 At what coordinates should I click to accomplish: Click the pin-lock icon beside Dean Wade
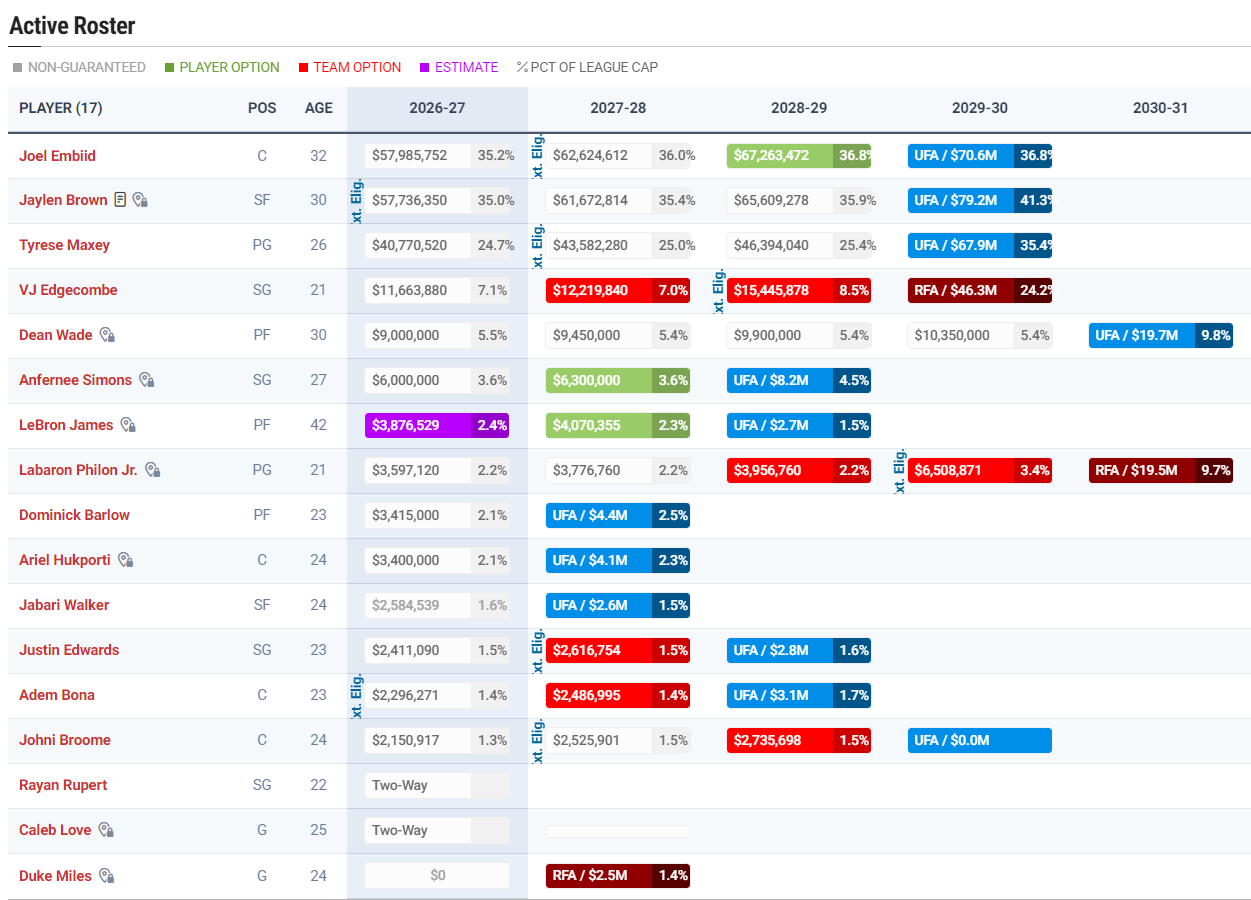coord(107,335)
